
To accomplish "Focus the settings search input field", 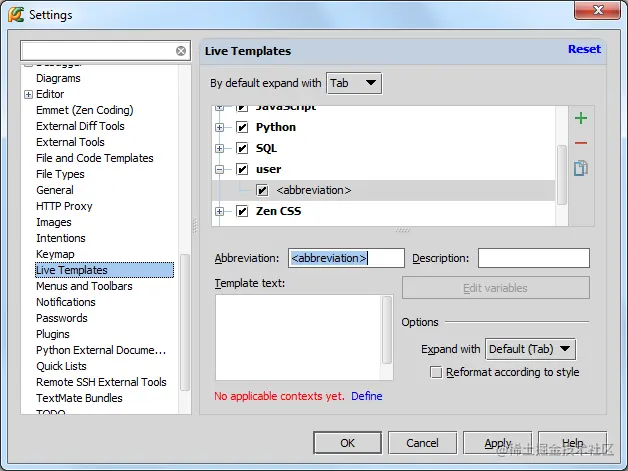I will (x=98, y=51).
